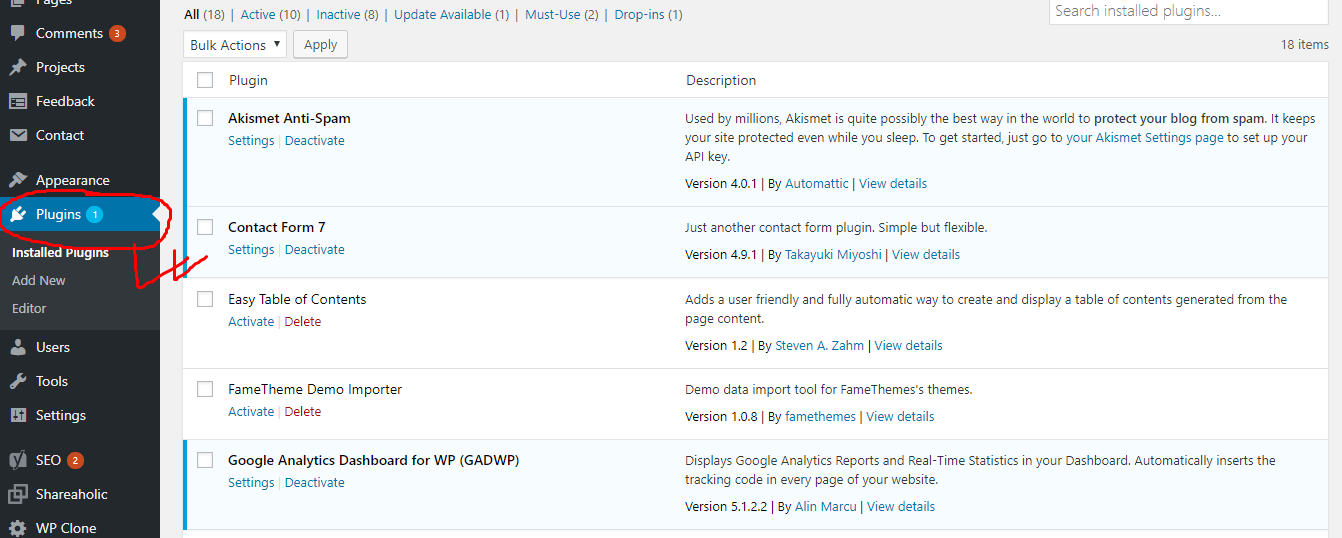This screenshot has height=538, width=1342.
Task: Delete Easy Table of Contents plugin
Action: pyautogui.click(x=303, y=322)
